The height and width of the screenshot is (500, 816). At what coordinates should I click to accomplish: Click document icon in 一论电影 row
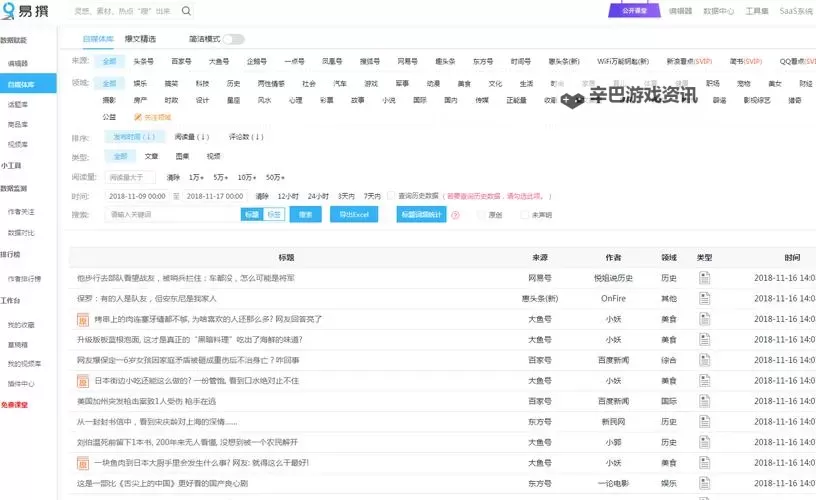pos(704,483)
